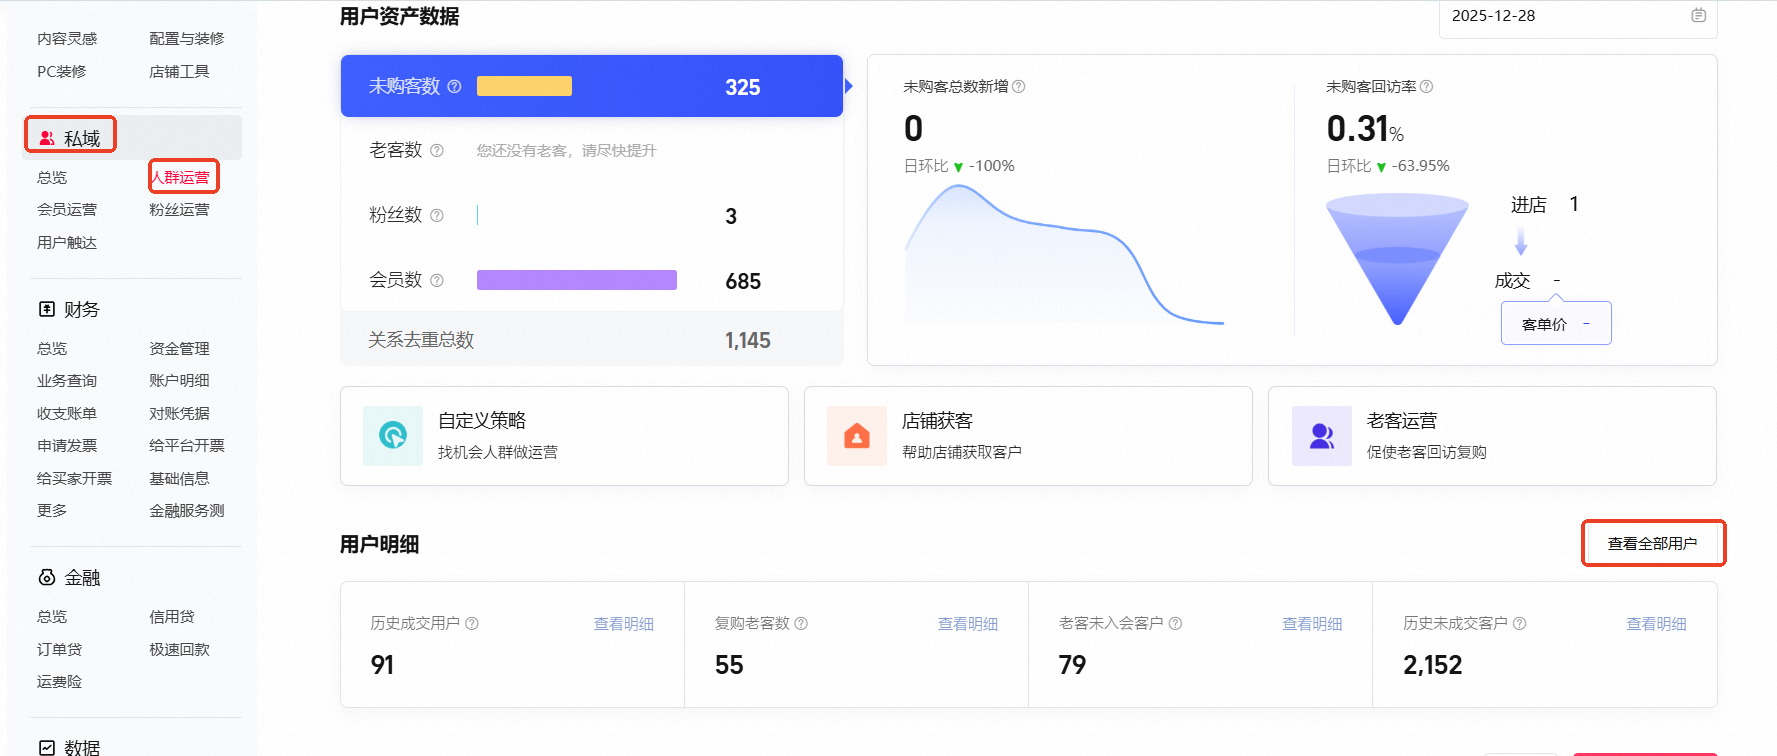Open 对账凭据 under 财务
The height and width of the screenshot is (756, 1777).
(179, 414)
